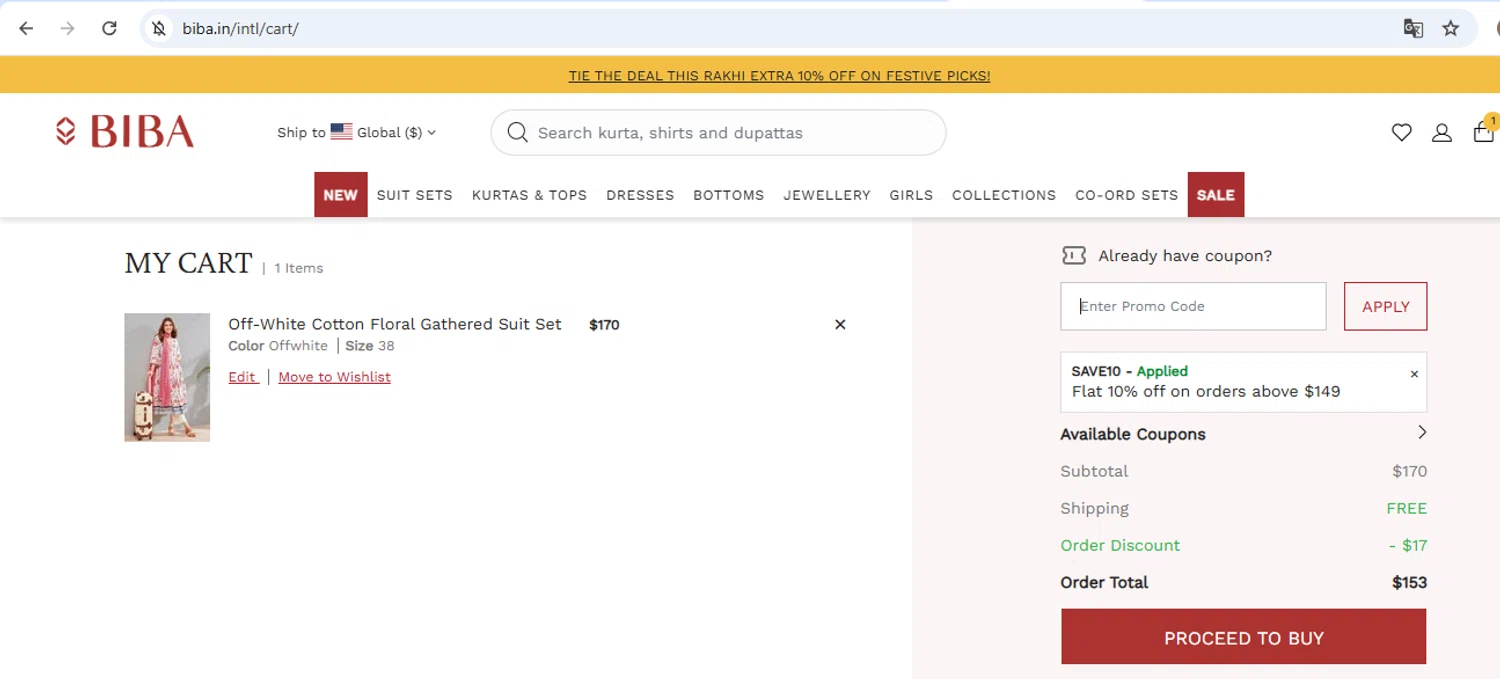The width and height of the screenshot is (1500, 679).
Task: Click the coupon ticket icon
Action: [1074, 256]
